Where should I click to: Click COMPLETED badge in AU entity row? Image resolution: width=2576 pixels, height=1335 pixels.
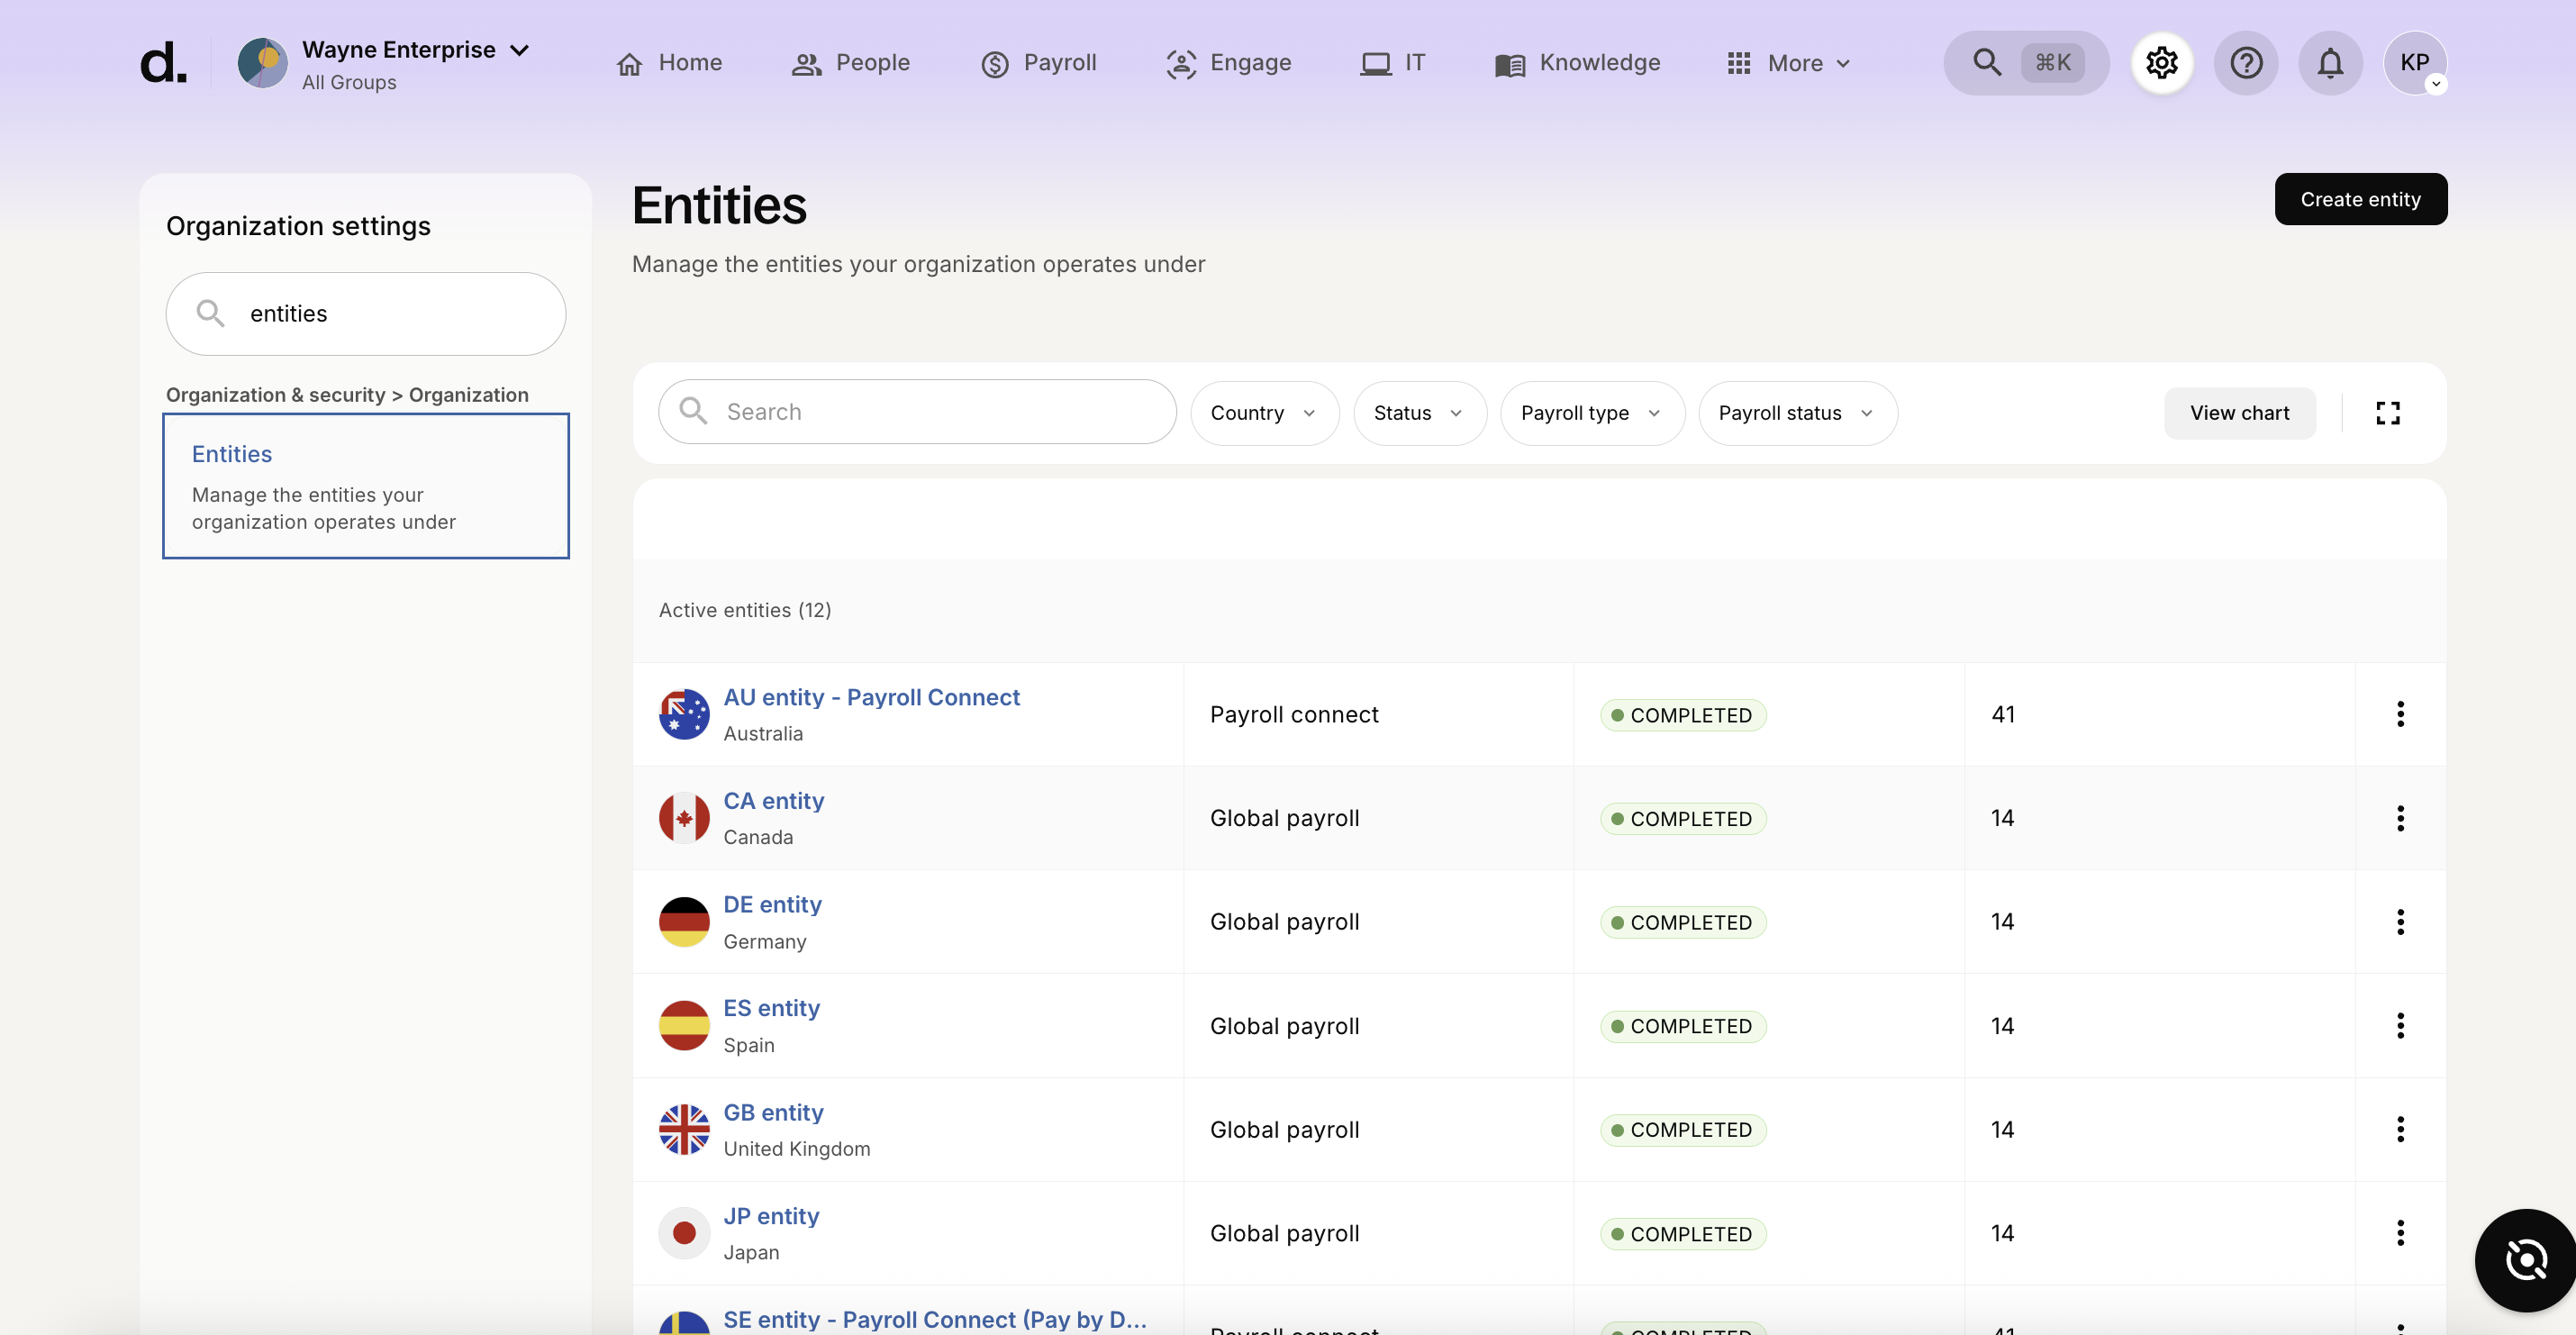tap(1683, 715)
